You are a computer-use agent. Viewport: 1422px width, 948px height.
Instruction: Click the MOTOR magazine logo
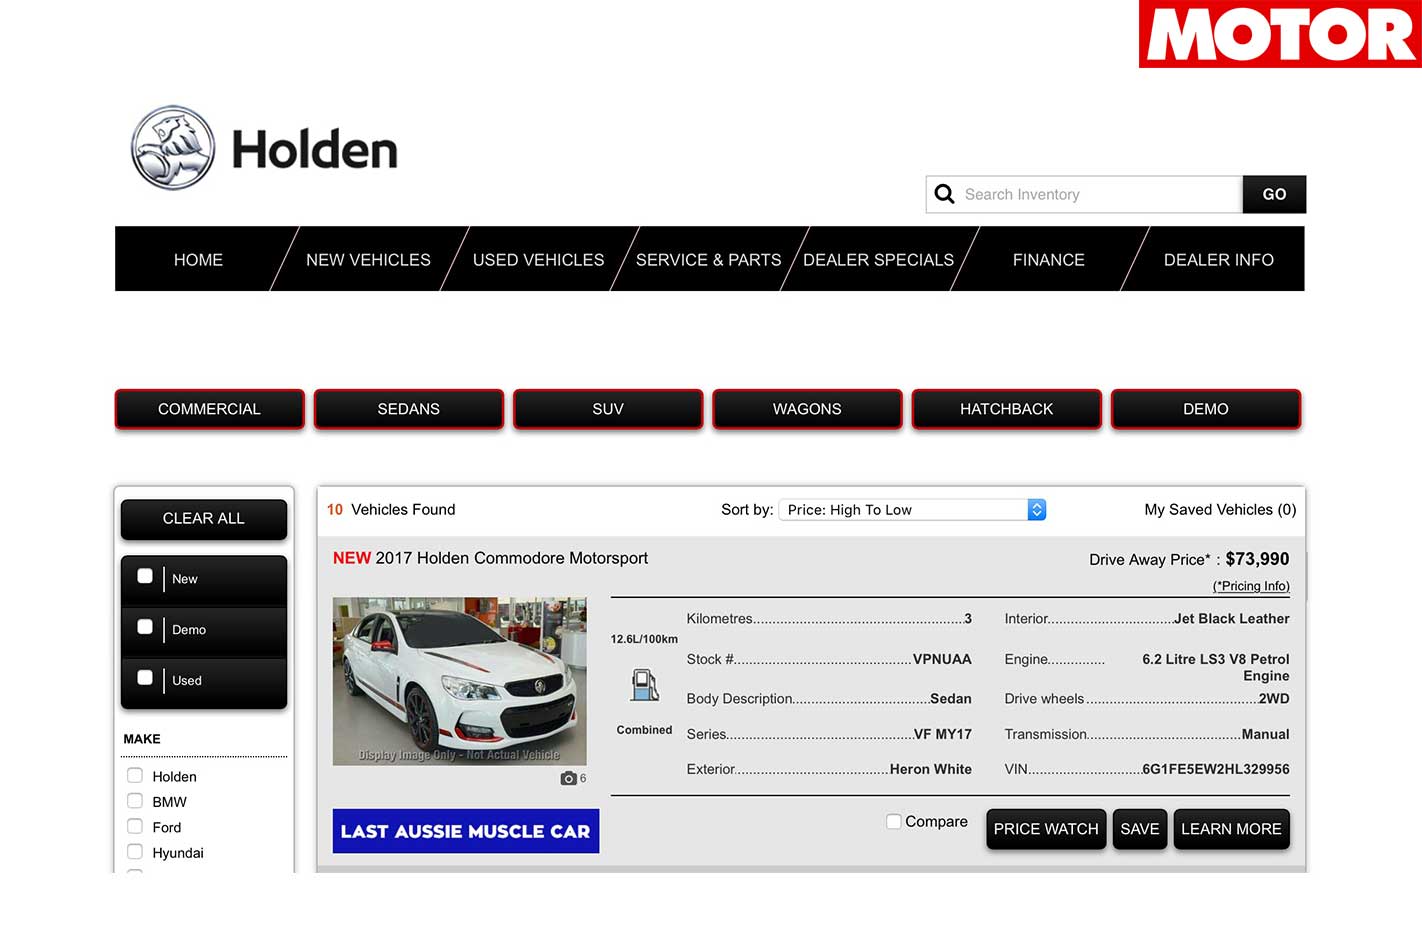1280,34
